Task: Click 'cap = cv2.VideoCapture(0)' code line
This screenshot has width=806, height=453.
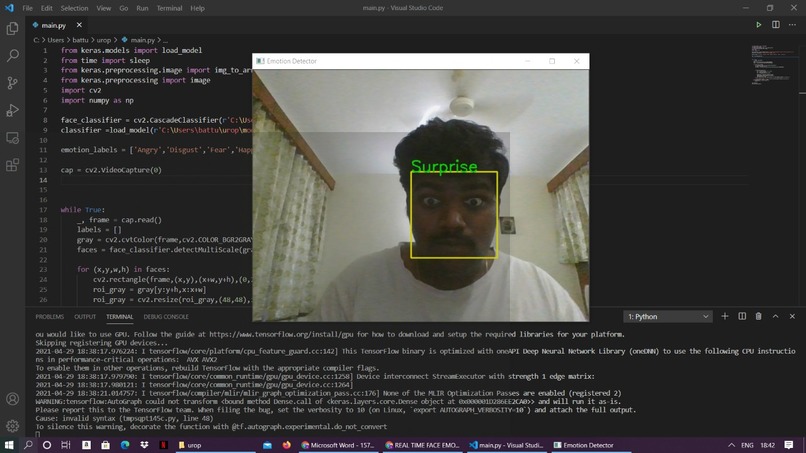Action: click(x=111, y=170)
